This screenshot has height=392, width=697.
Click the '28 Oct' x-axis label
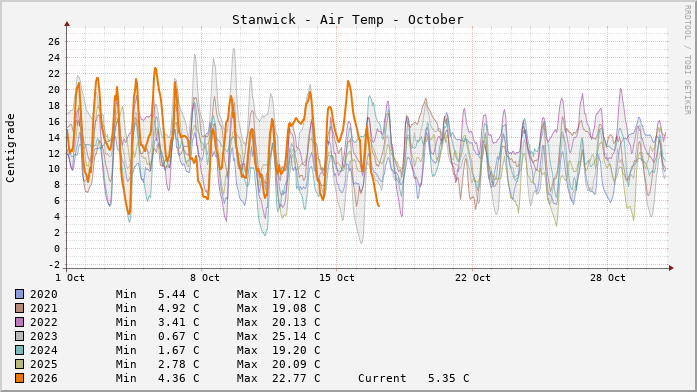[608, 278]
